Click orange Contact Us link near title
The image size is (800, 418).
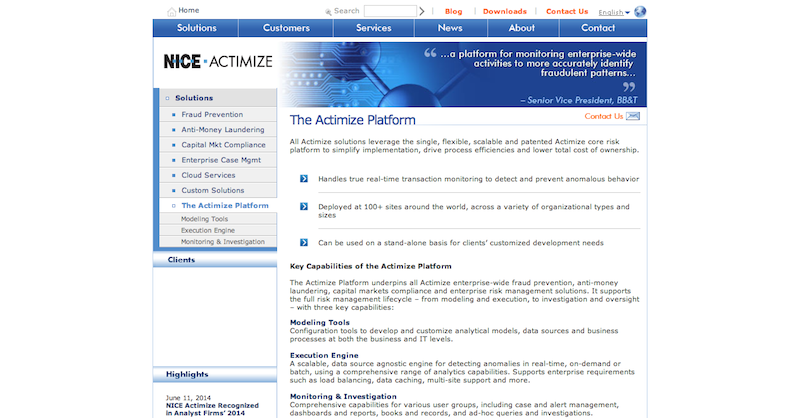604,116
